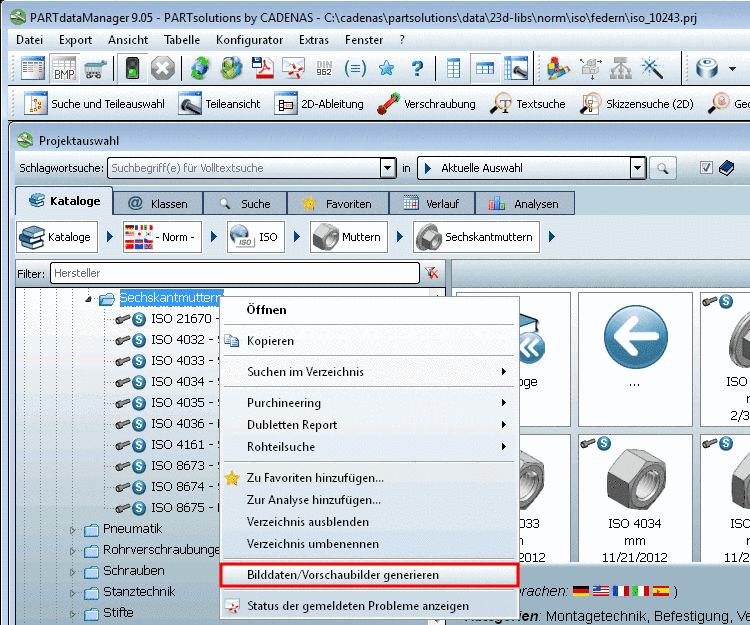750x625 pixels.
Task: Open Teileansicht view
Action: point(220,104)
